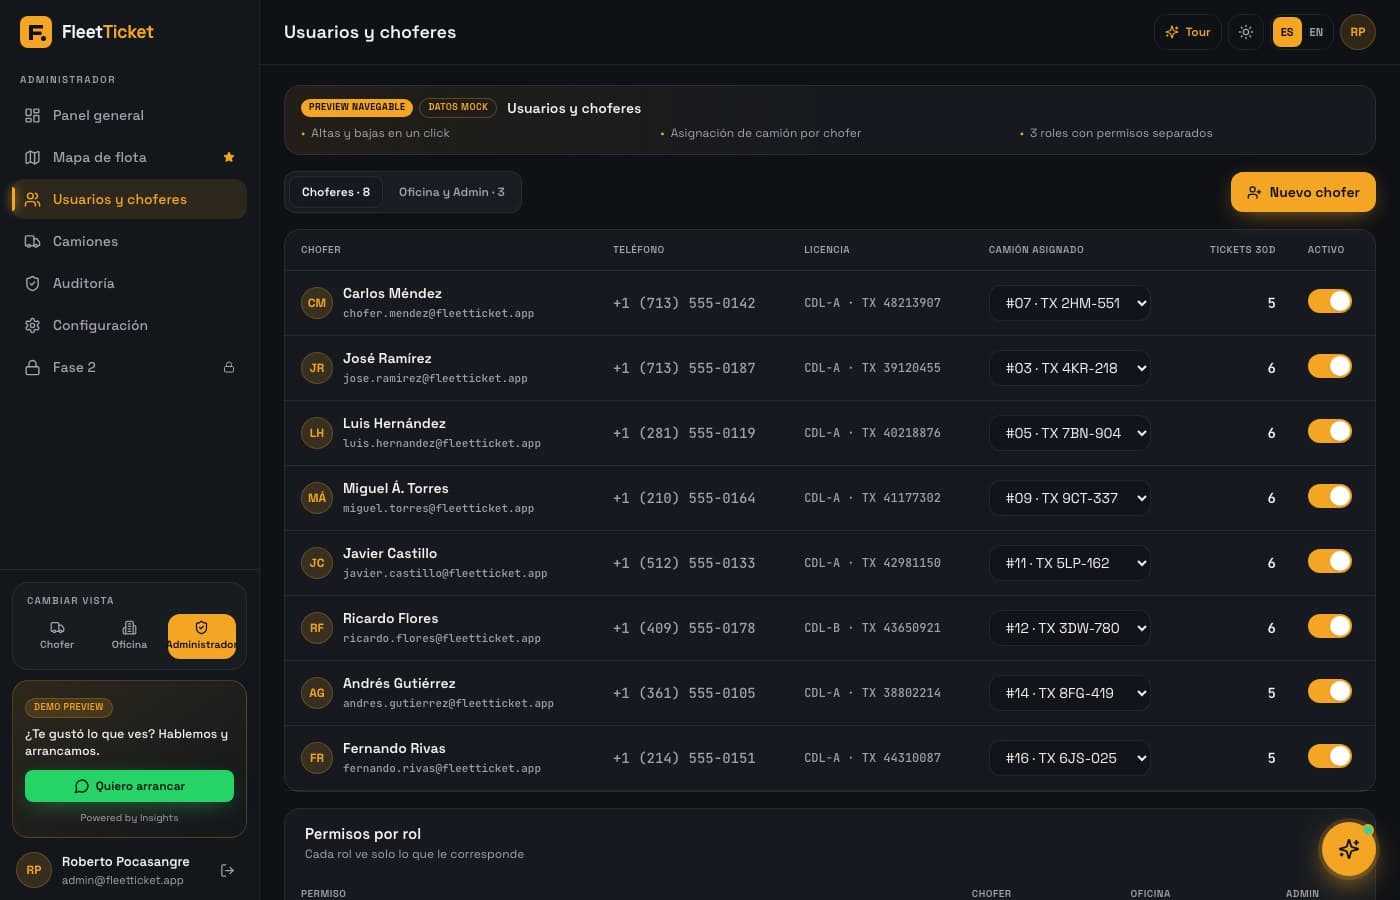The image size is (1400, 900).
Task: Open Auditoría shield icon
Action: (x=33, y=284)
